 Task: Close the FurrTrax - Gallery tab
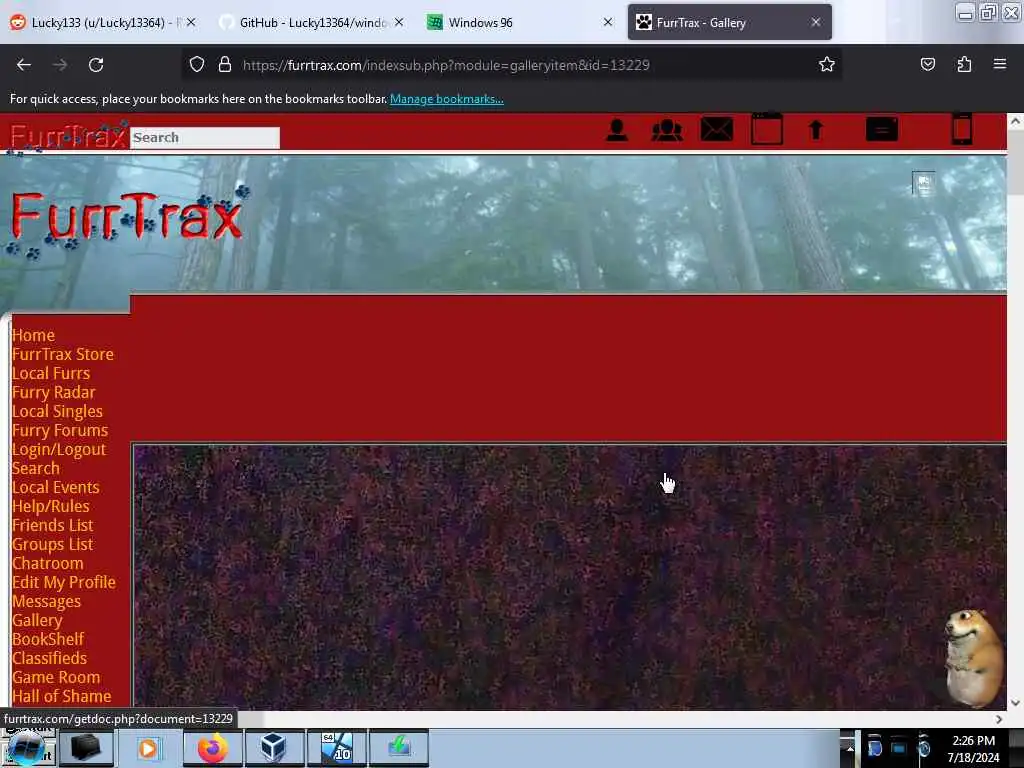coord(816,22)
